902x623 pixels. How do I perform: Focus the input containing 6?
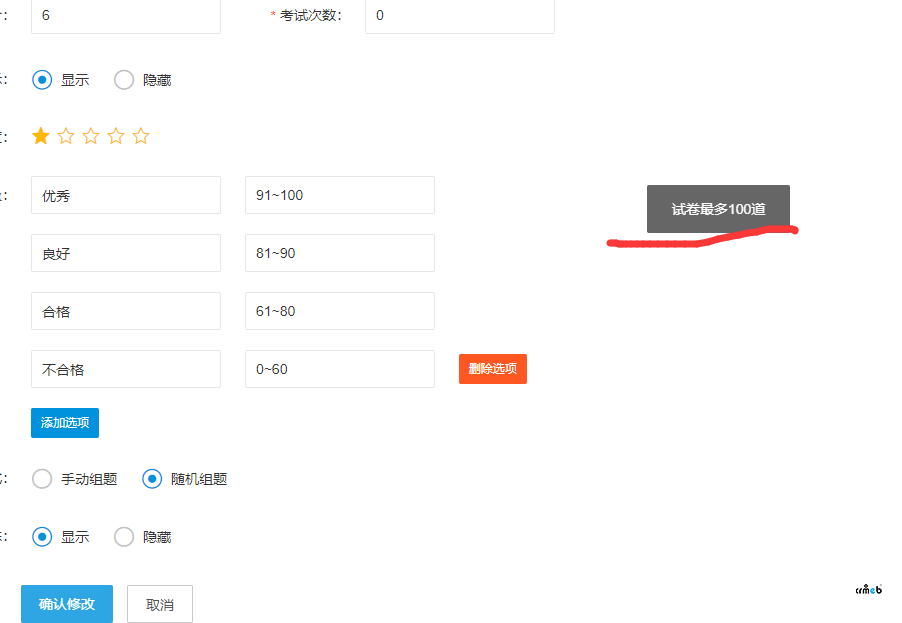point(126,16)
